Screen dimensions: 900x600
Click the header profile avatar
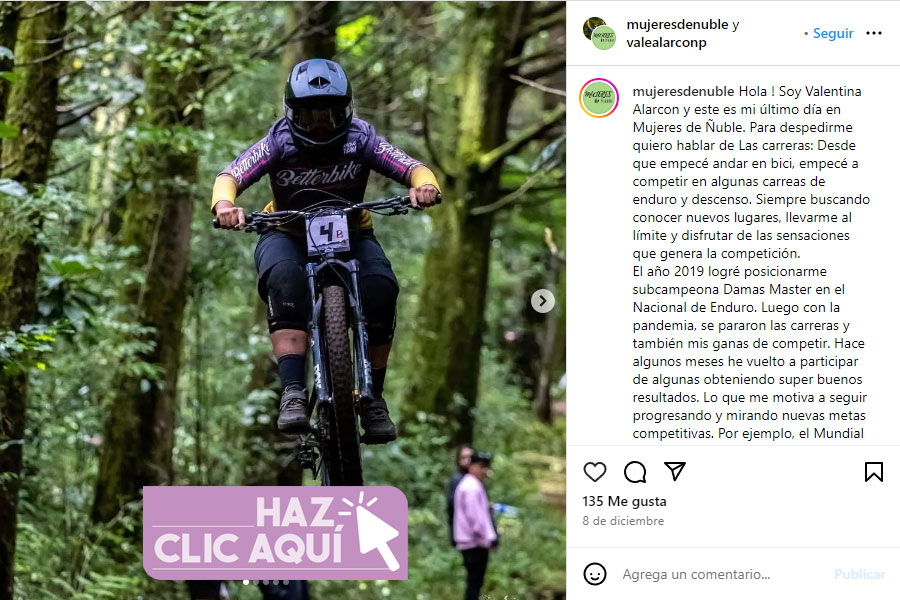click(599, 33)
